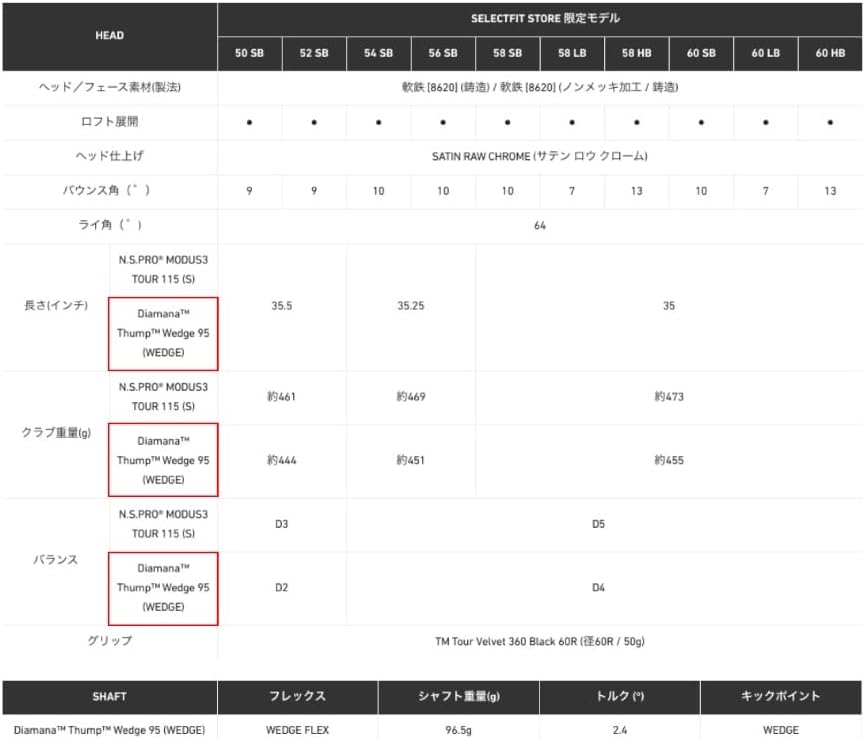This screenshot has width=865, height=739.
Task: Select the 58 HB column header
Action: click(x=637, y=53)
